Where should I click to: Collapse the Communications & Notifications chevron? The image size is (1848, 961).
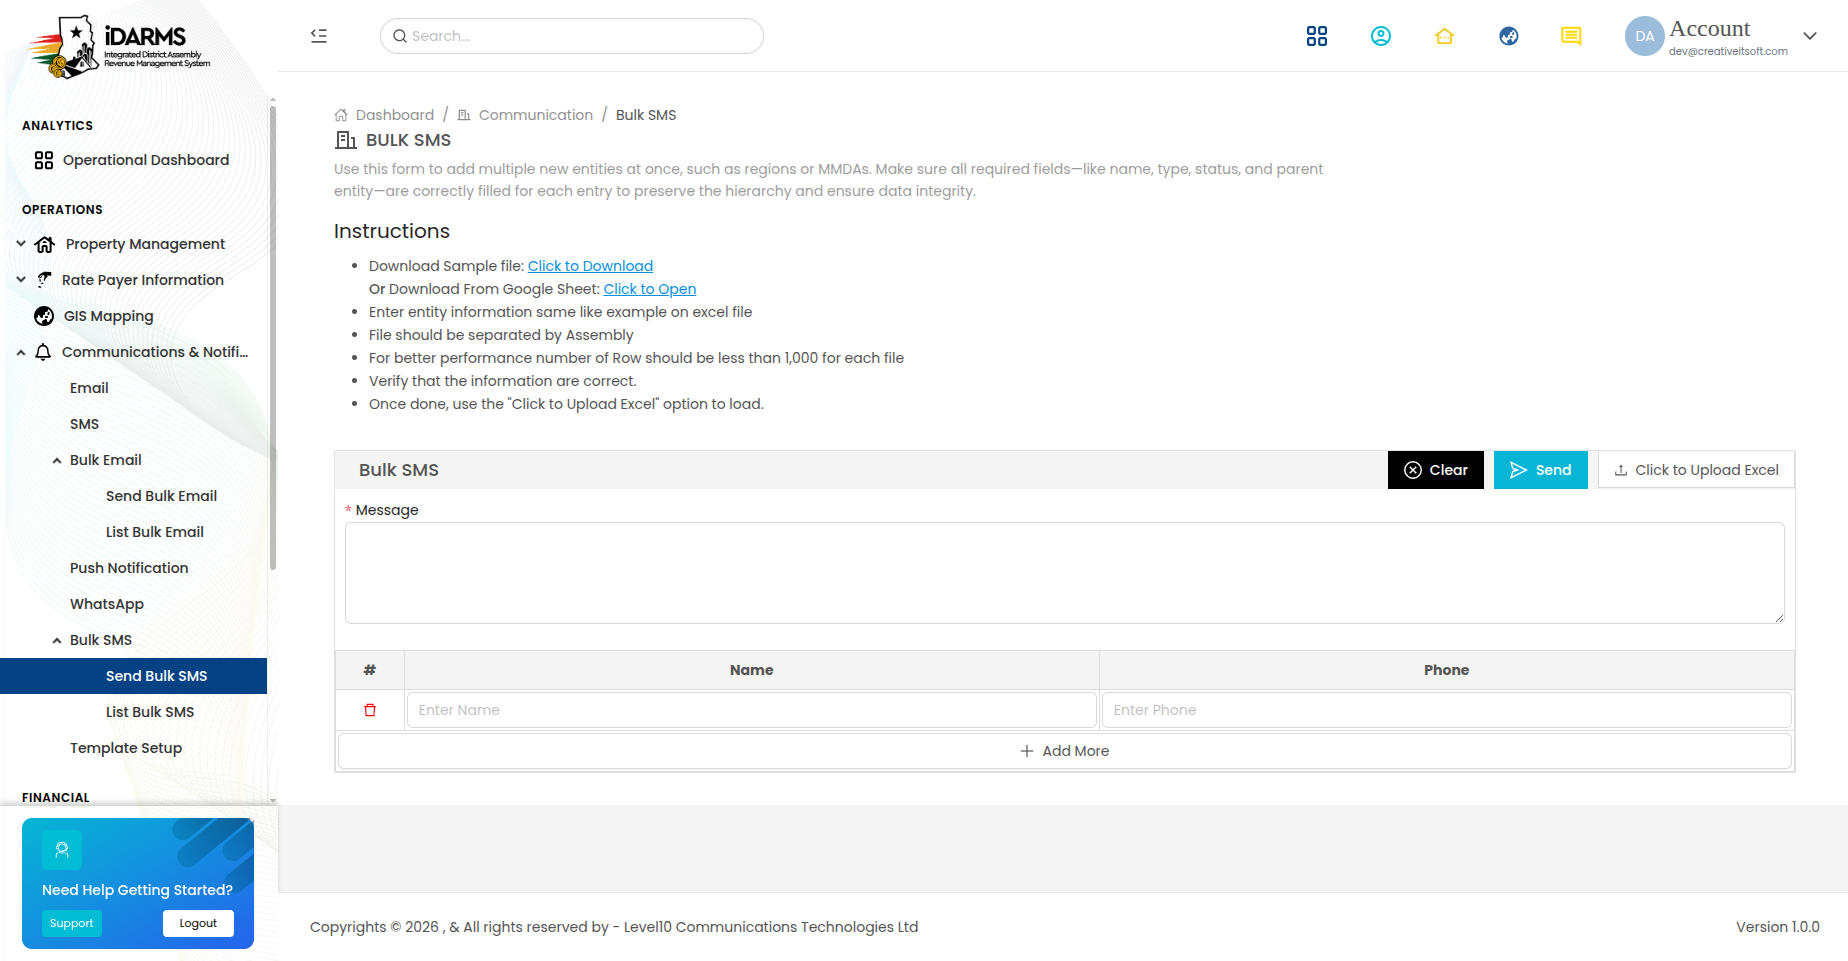point(21,352)
